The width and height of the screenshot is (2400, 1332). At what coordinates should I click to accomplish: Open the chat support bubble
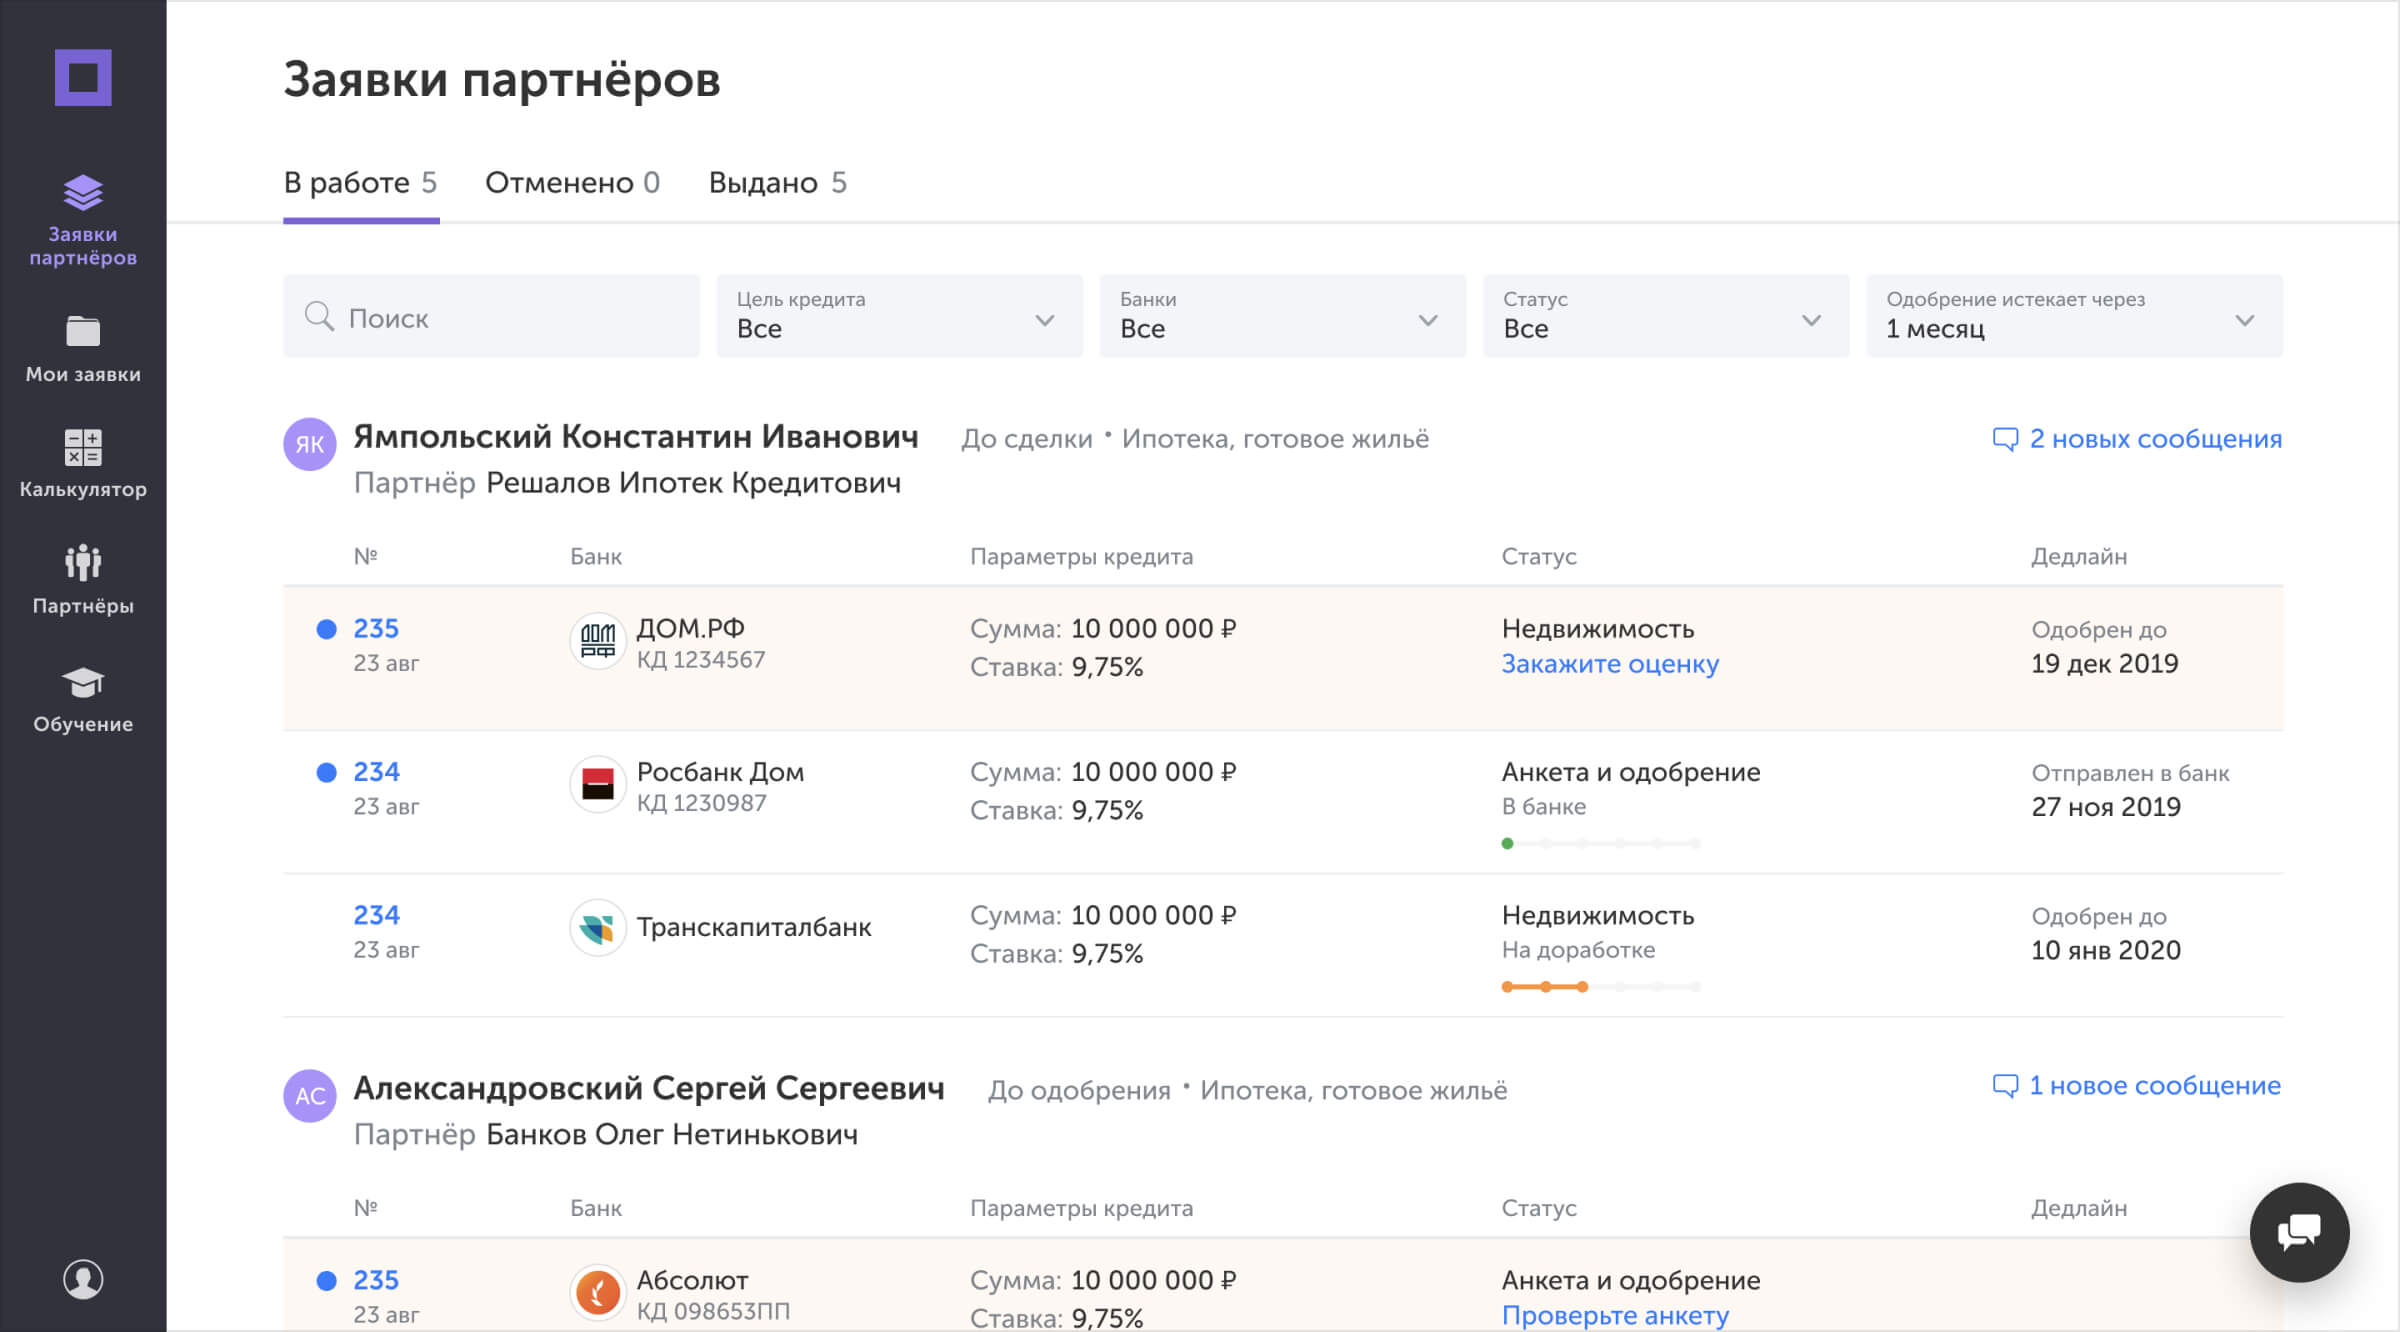click(2299, 1232)
